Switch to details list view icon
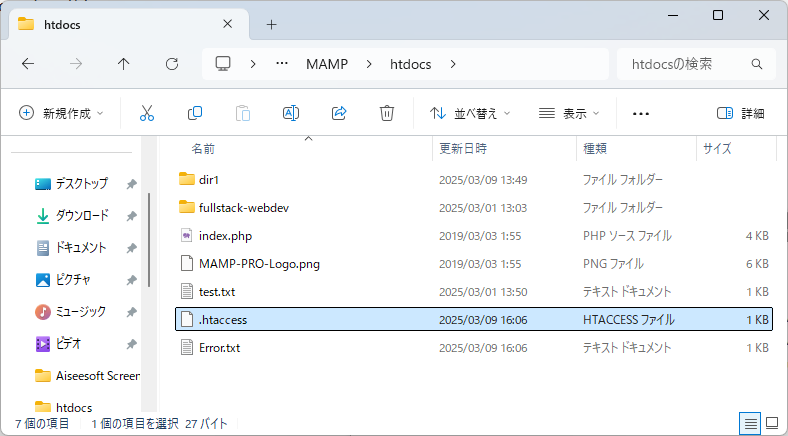788x436 pixels. (750, 423)
